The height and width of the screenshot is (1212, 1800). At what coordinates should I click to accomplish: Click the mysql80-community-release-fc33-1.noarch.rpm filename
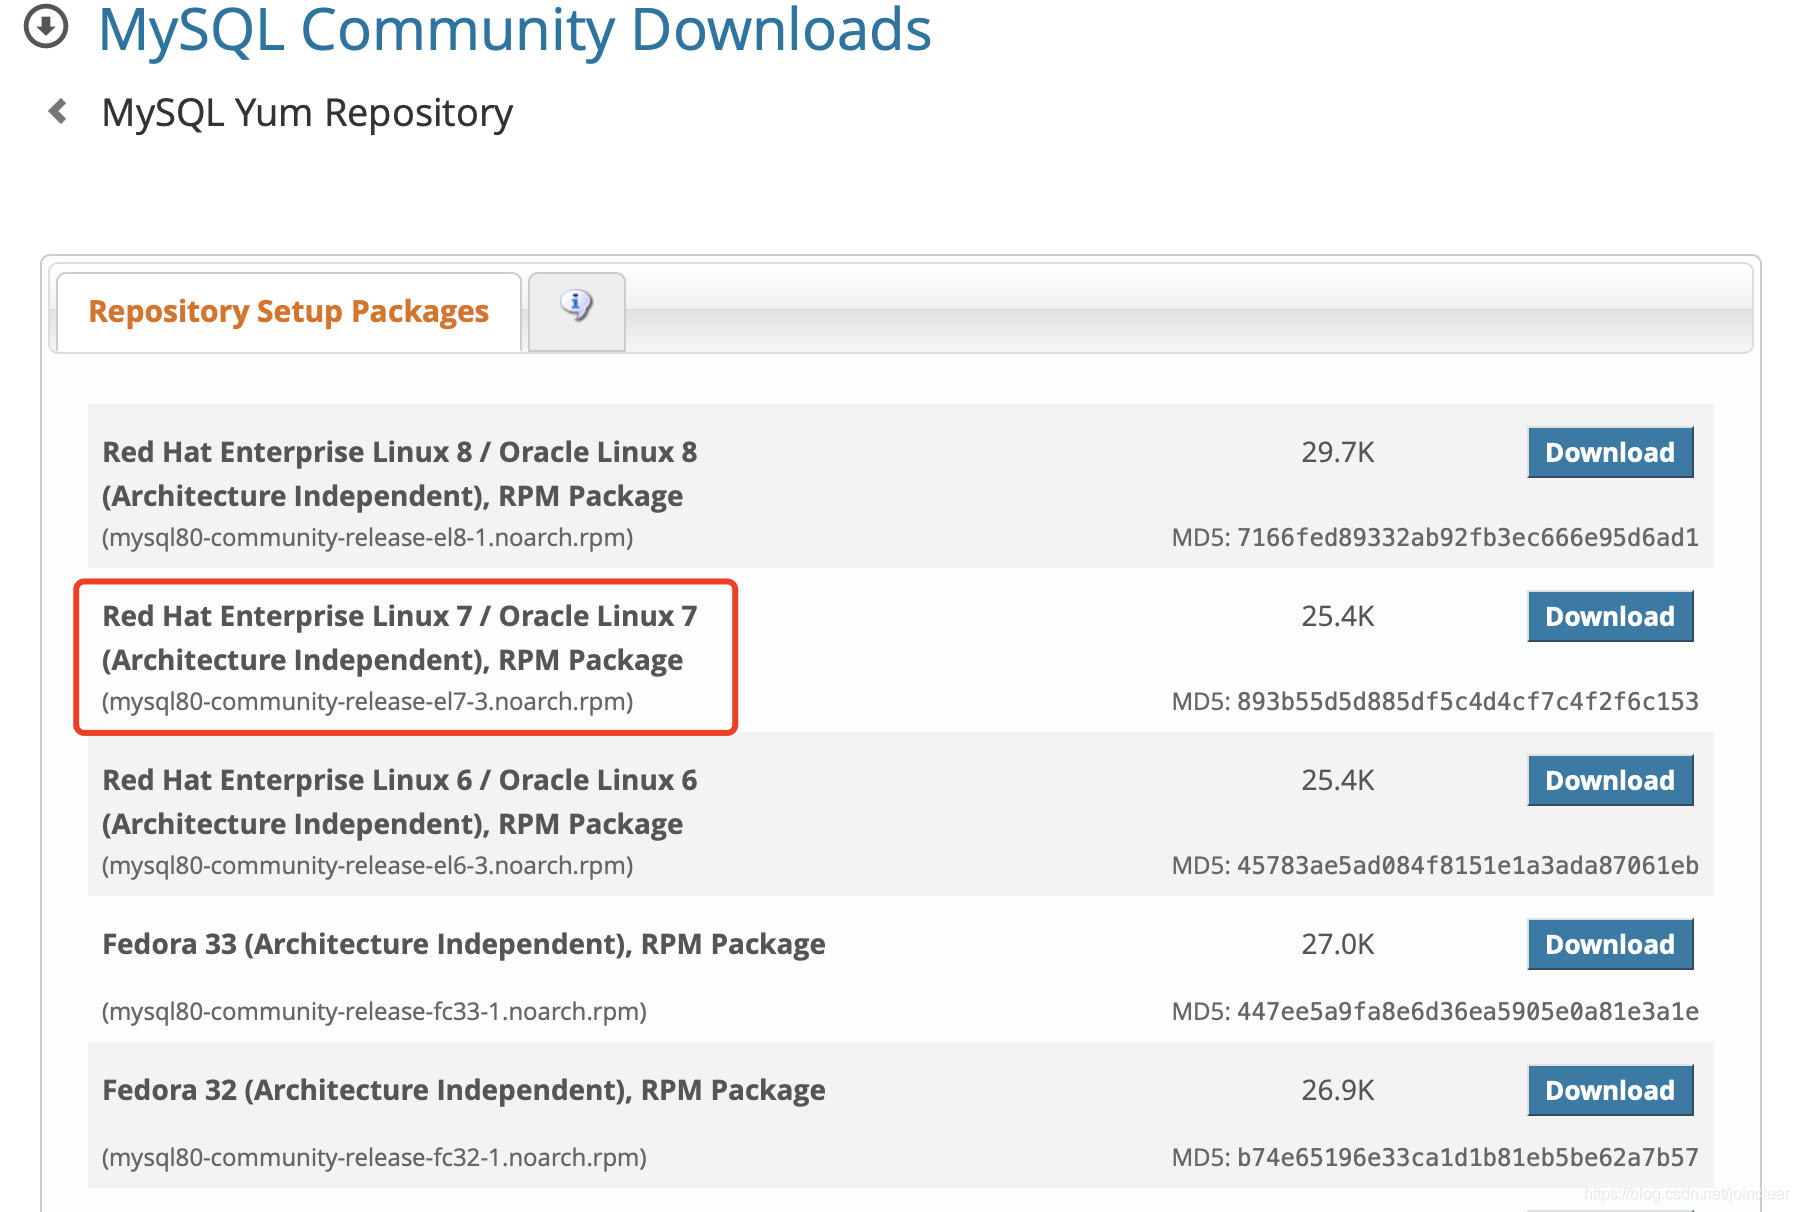coord(375,1012)
